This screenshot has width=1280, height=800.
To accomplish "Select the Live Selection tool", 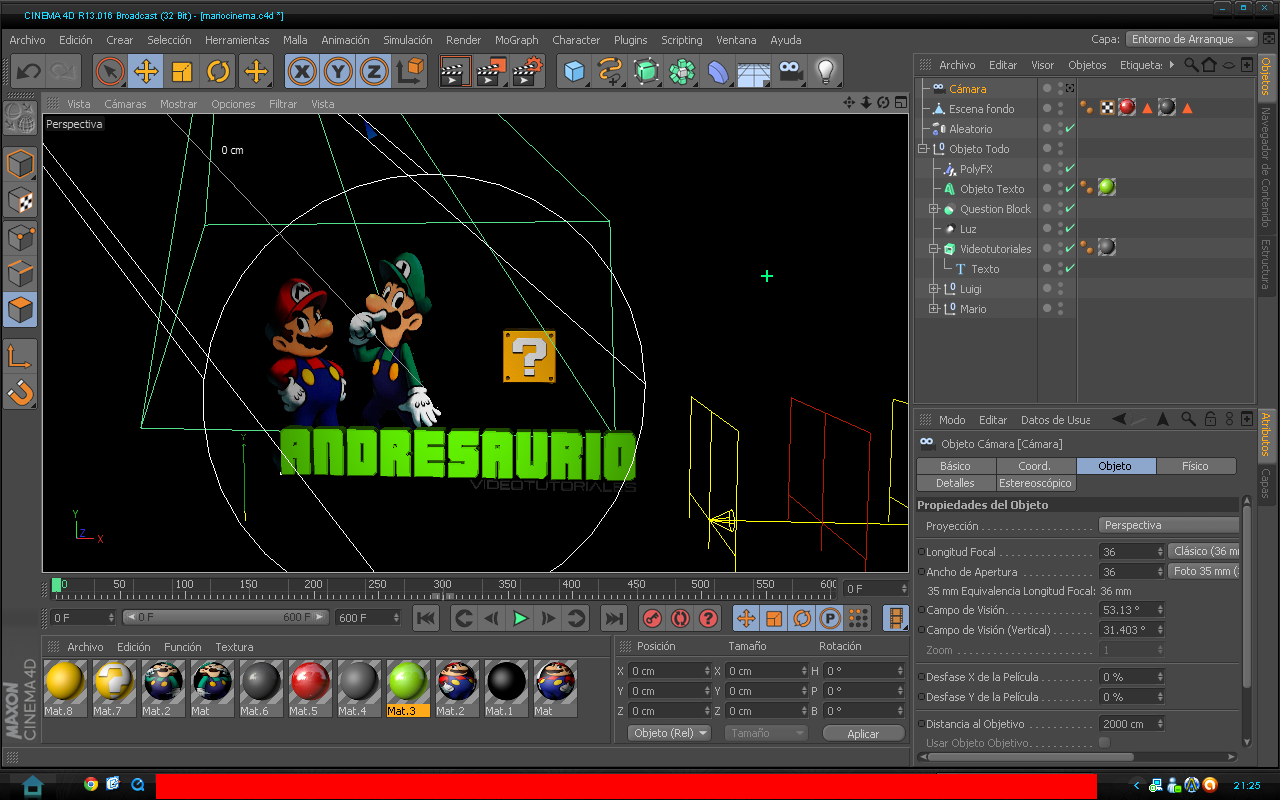I will click(x=110, y=71).
